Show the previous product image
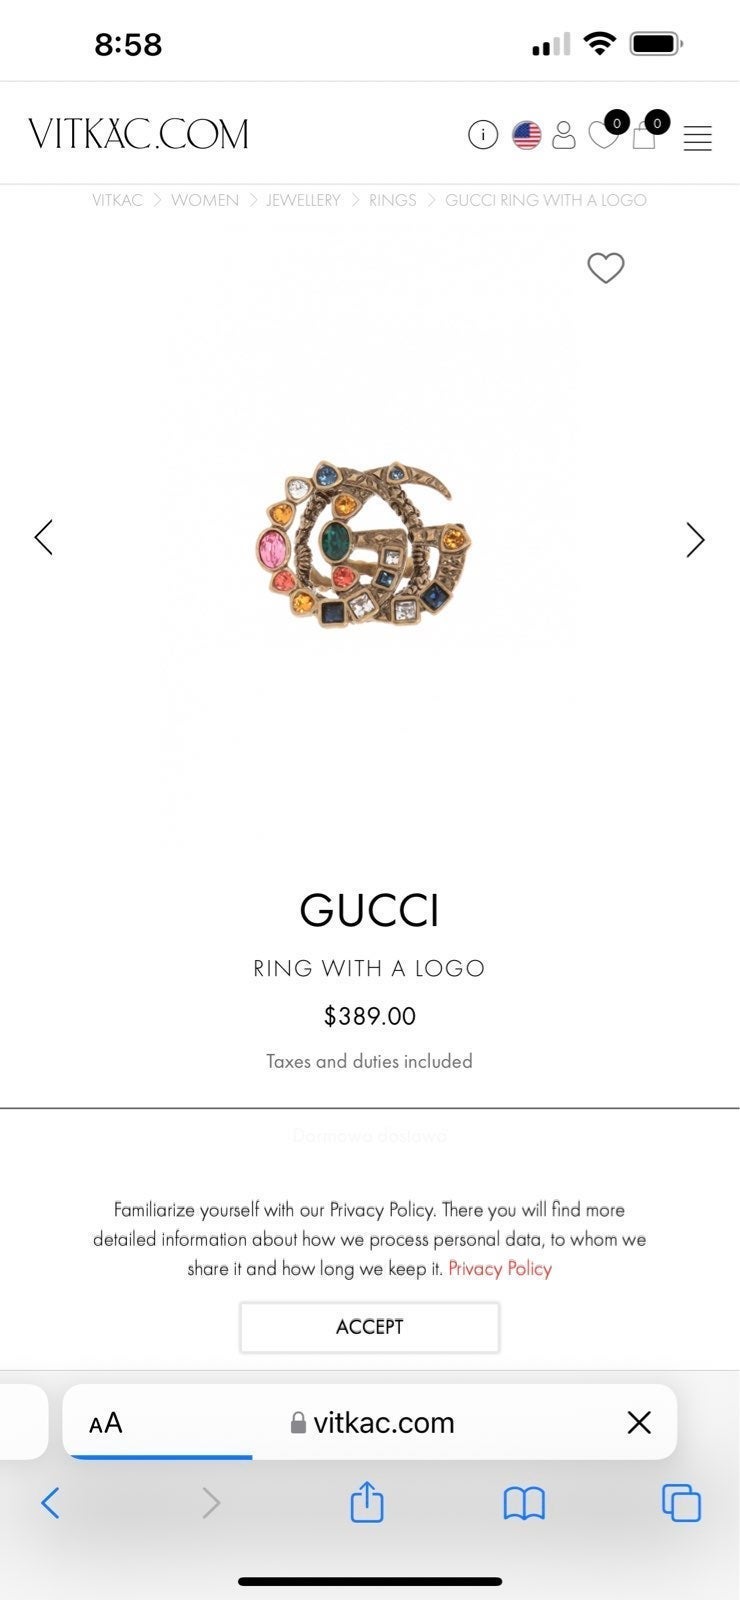Screen dimensions: 740x1600 pos(44,537)
